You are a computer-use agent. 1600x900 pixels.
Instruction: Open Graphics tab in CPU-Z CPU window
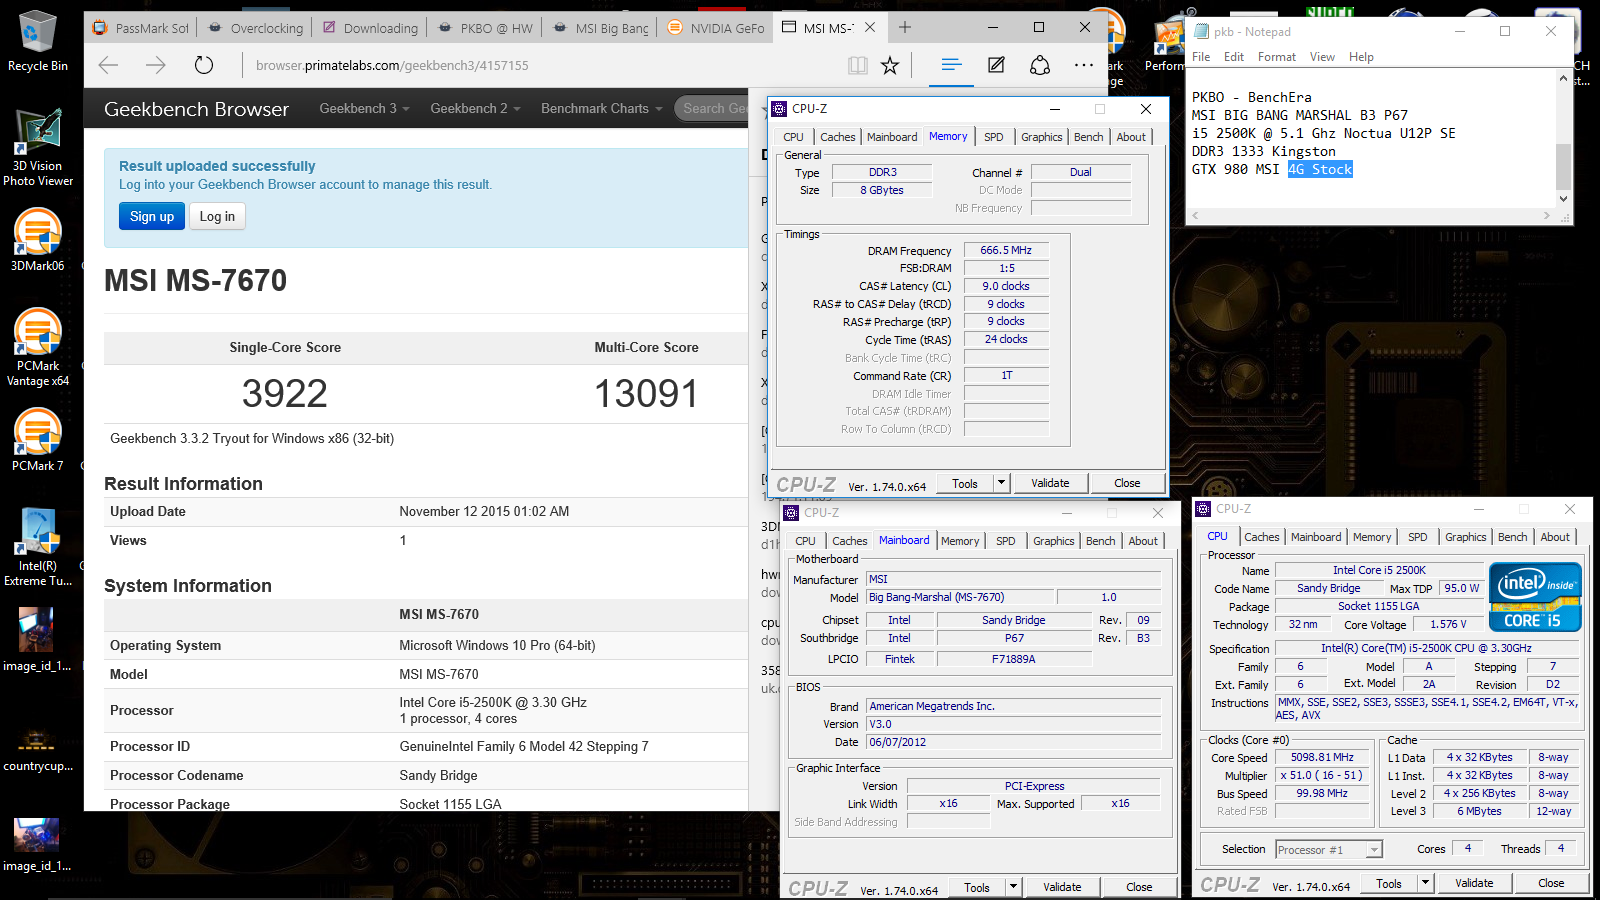1465,537
